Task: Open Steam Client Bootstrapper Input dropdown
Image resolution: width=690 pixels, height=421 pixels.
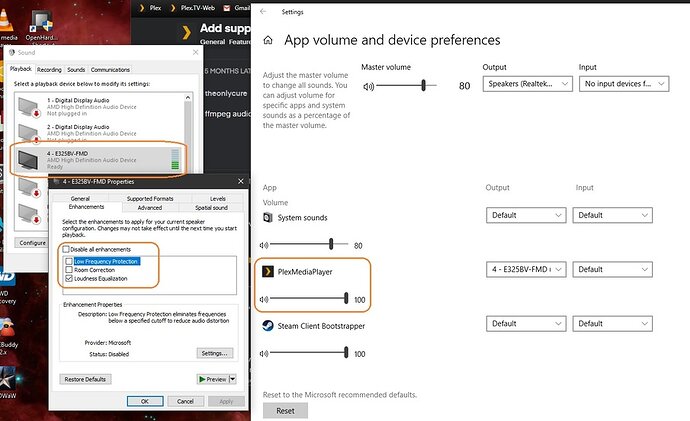Action: click(612, 323)
